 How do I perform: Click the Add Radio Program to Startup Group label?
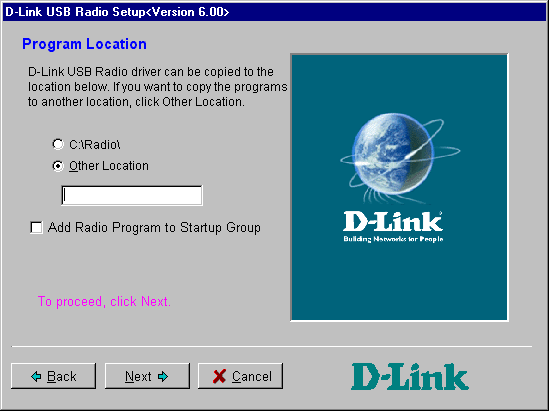tap(154, 228)
